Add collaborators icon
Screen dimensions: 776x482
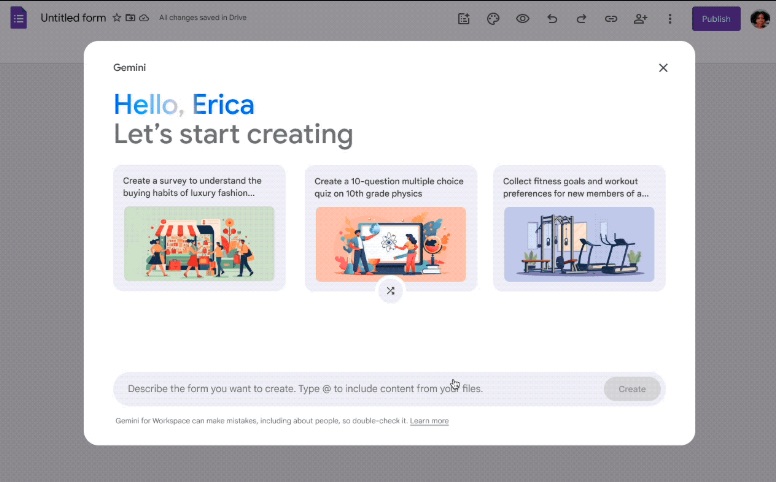640,19
